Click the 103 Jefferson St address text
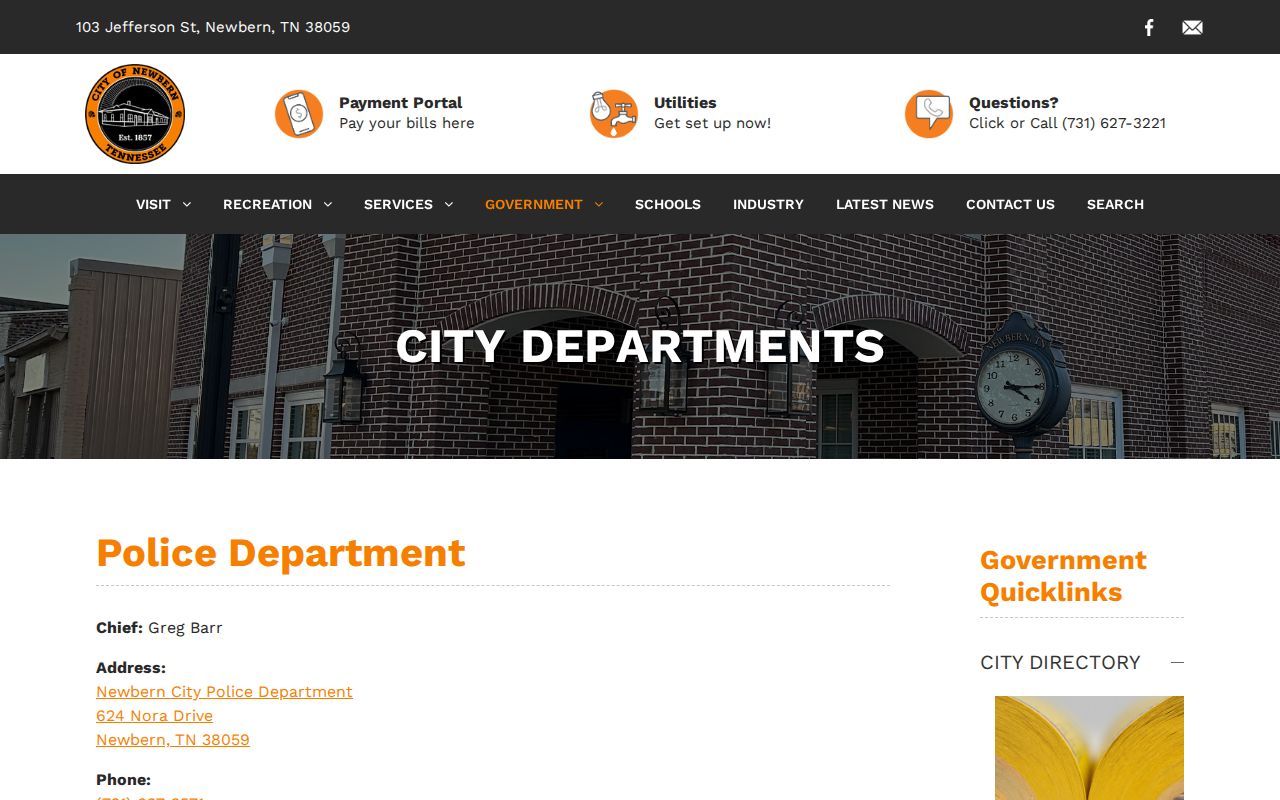 (213, 27)
